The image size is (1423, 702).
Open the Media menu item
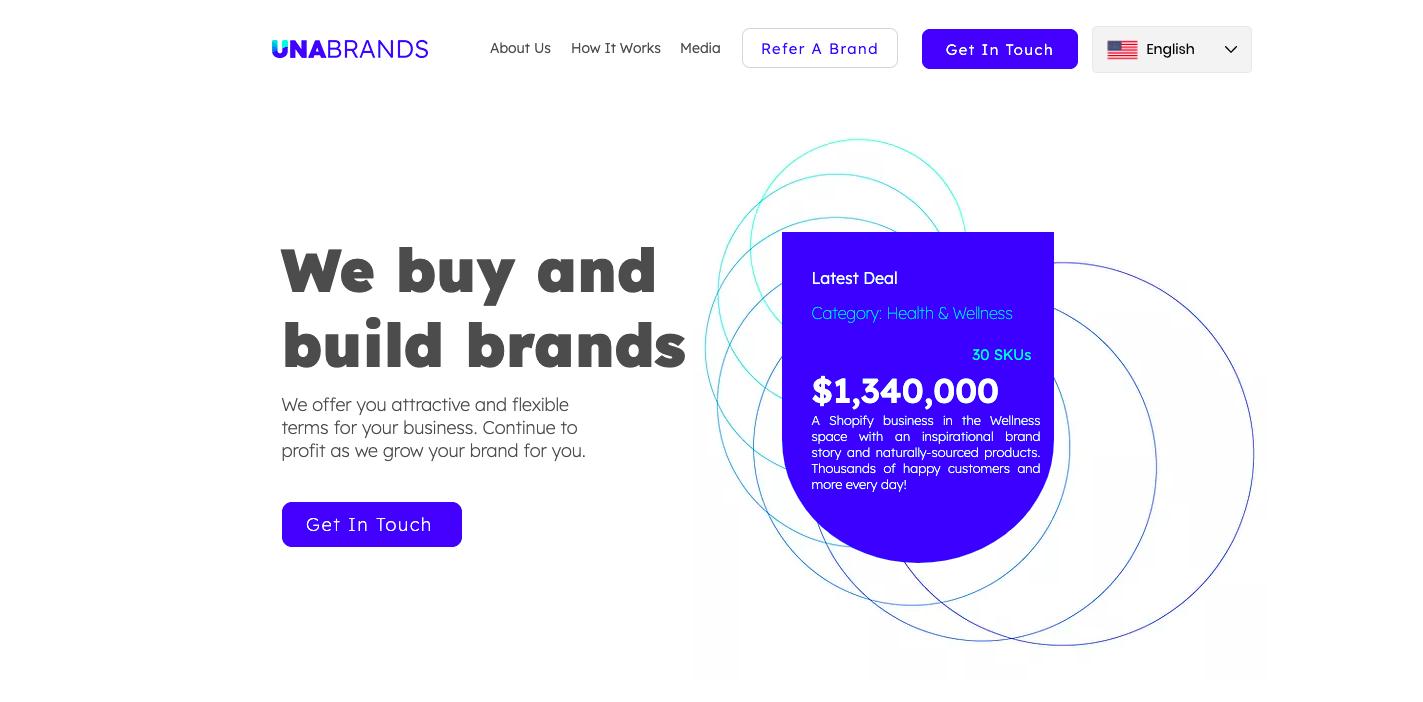pyautogui.click(x=700, y=48)
